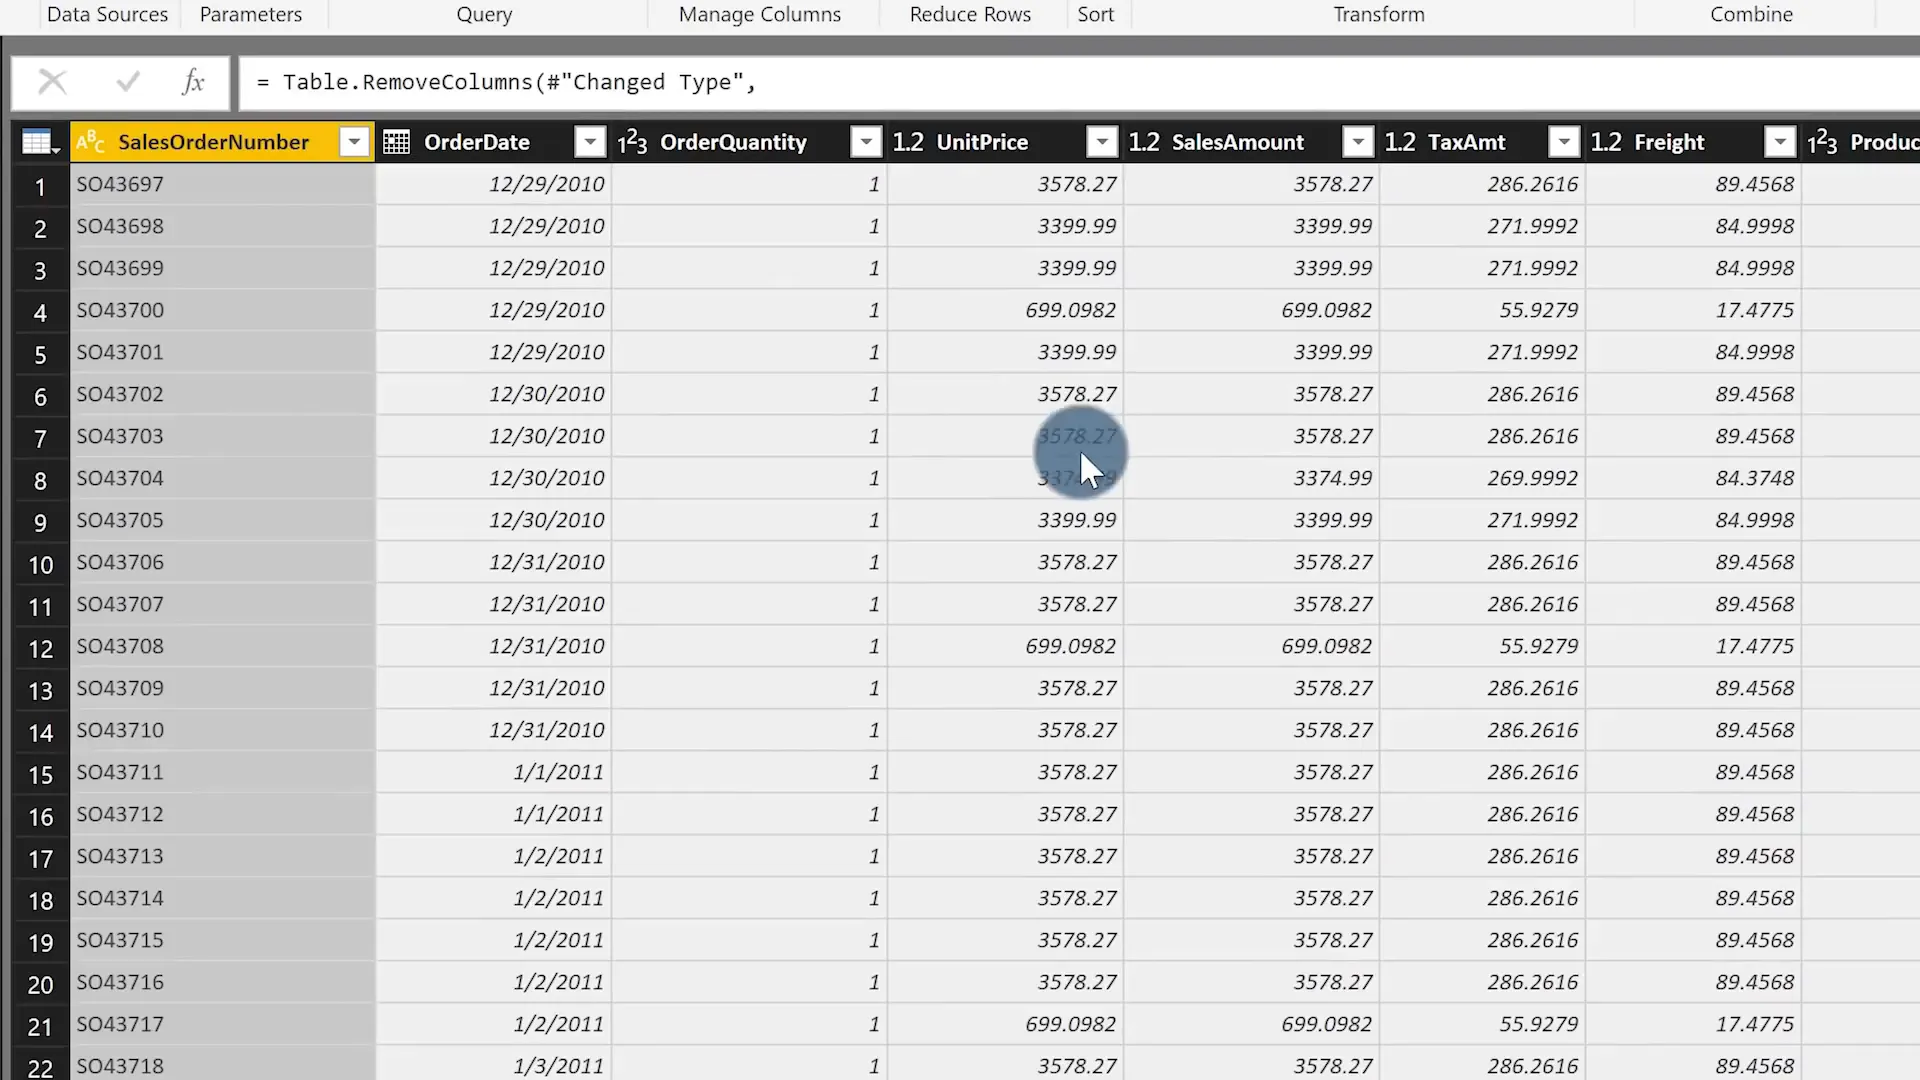Click the 123 whole number icon on OrderQuantity

click(x=632, y=141)
